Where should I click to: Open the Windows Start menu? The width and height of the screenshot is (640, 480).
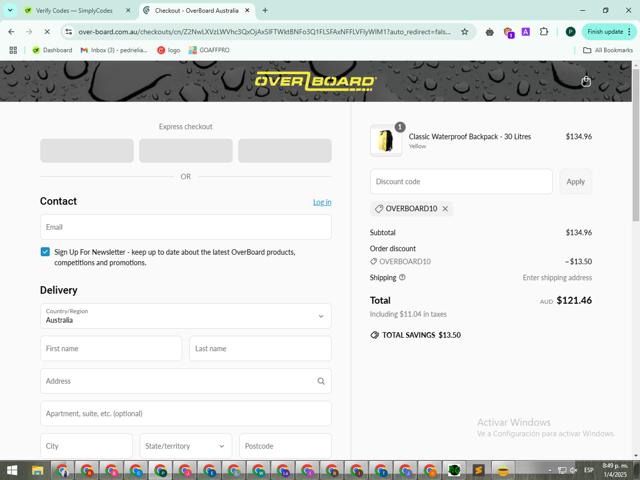[x=12, y=471]
